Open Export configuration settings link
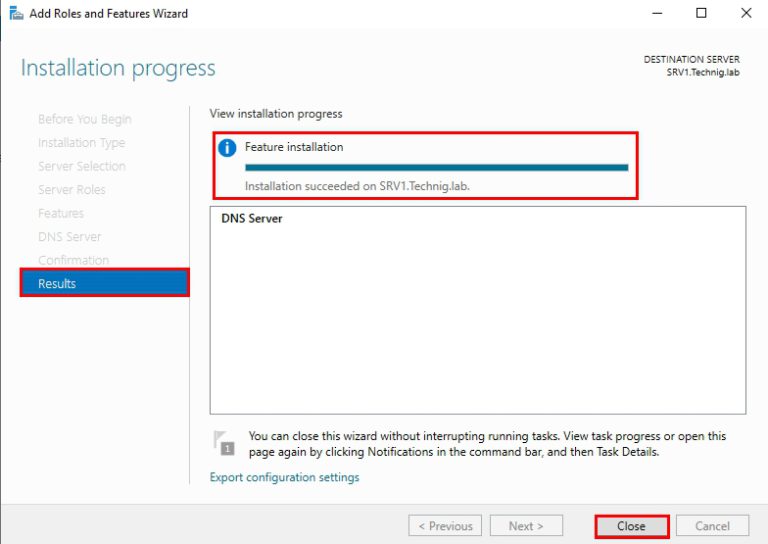 [x=284, y=477]
